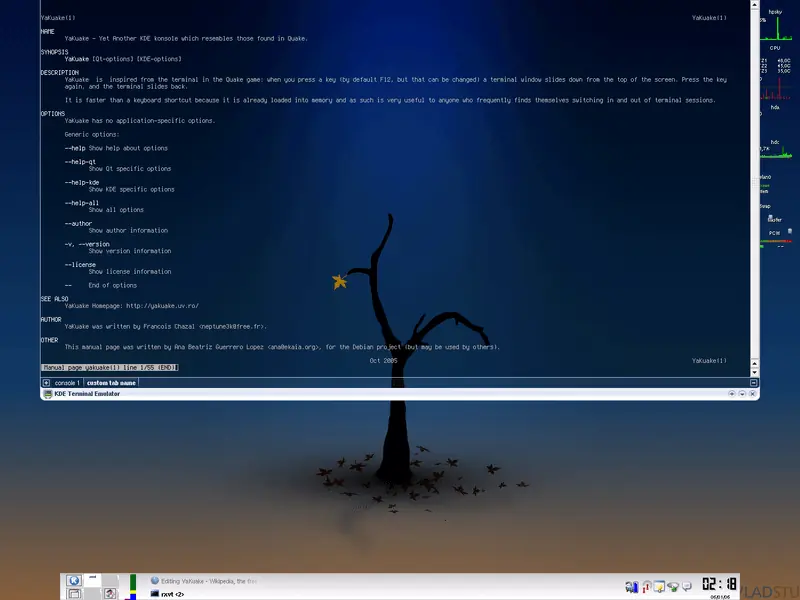Click the hdc disk graph in monitor
Viewport: 800px width, 600px height.
[x=776, y=152]
